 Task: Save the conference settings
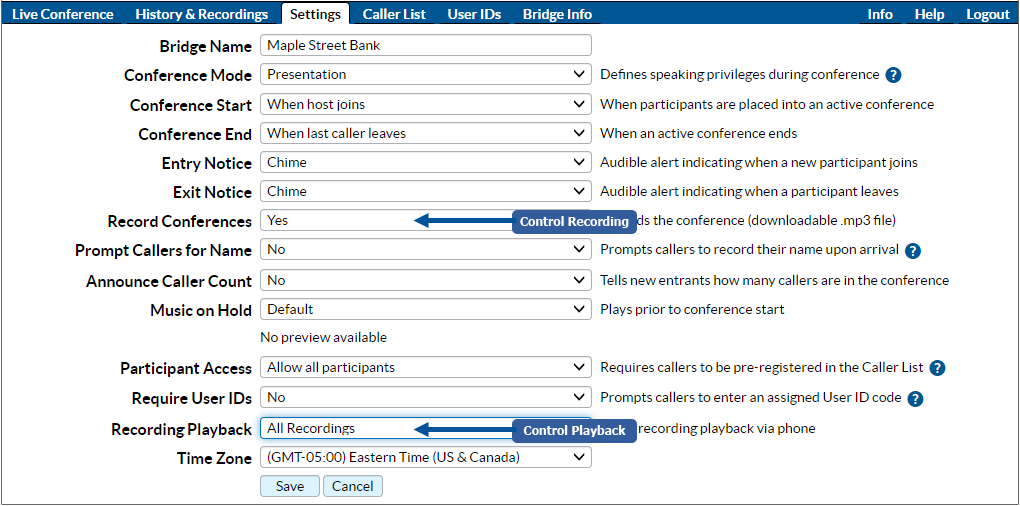click(289, 486)
